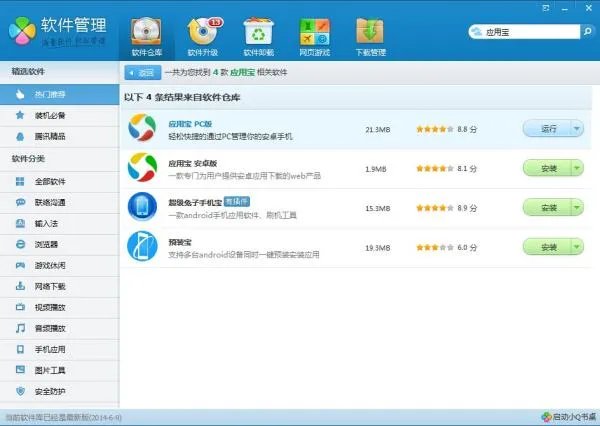Click the 启动小Q书桌 link in status bar

(569, 417)
